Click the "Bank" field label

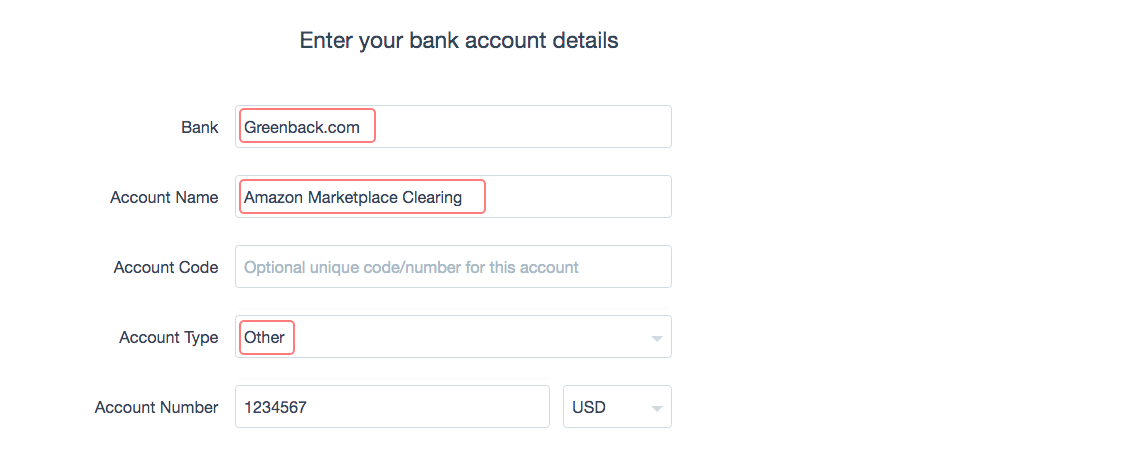199,127
